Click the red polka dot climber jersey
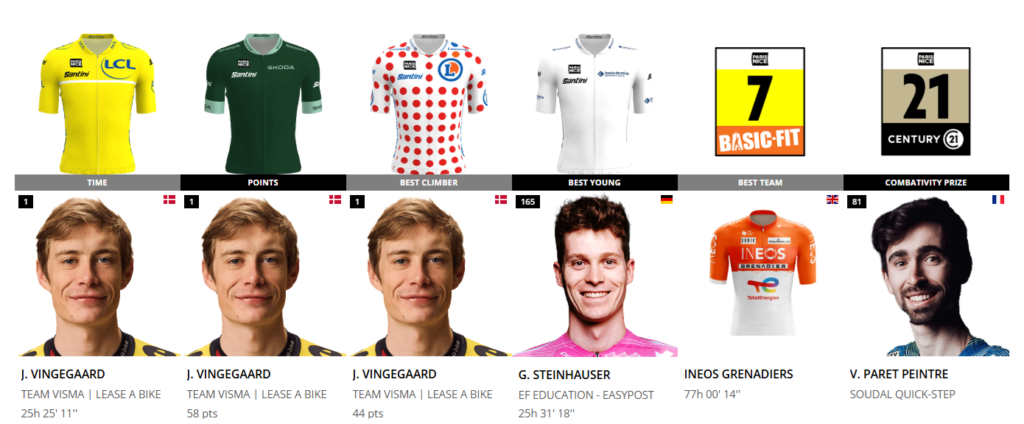This screenshot has width=1024, height=424. (x=428, y=103)
